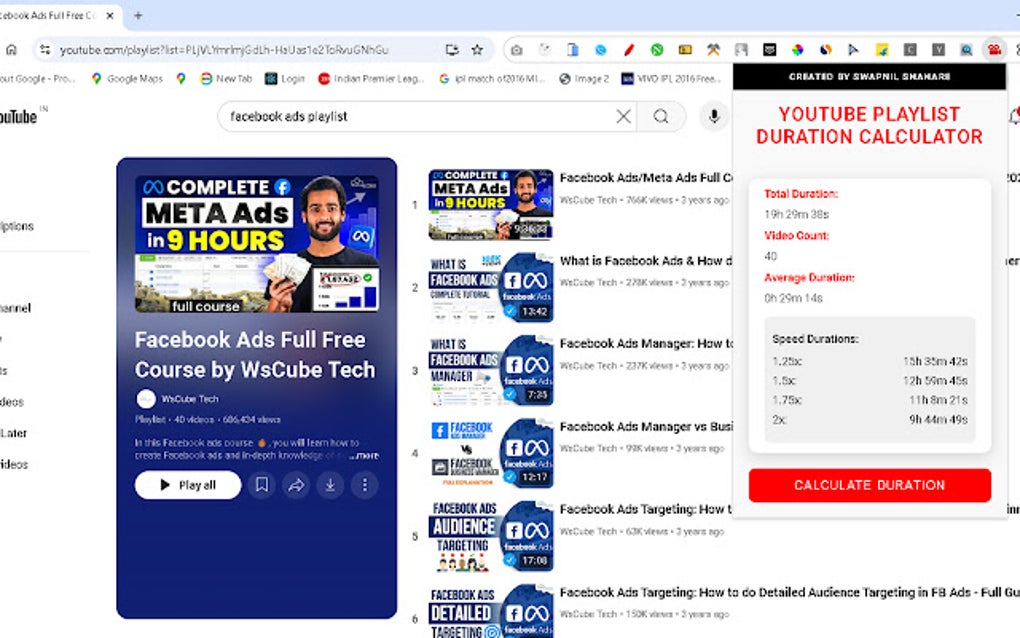Expand the playlist description with the more link
The height and width of the screenshot is (638, 1020).
pyautogui.click(x=362, y=455)
